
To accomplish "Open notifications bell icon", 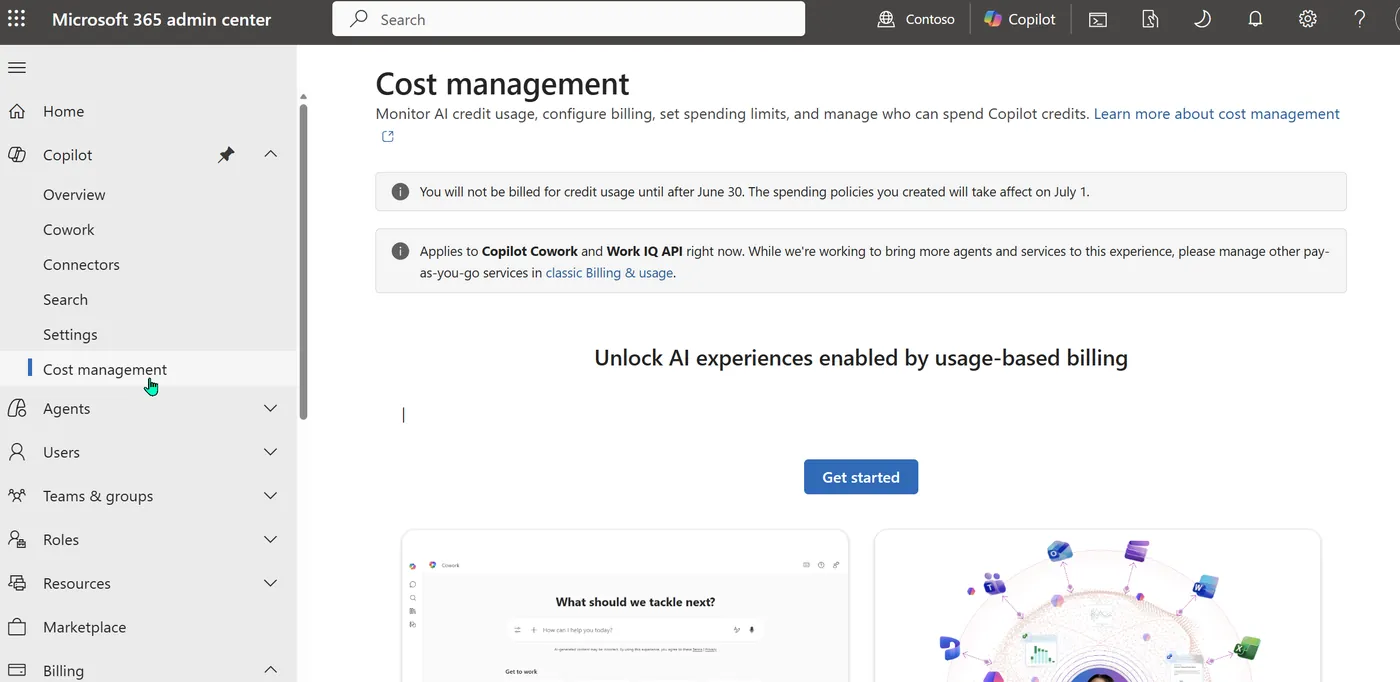I will click(1255, 19).
